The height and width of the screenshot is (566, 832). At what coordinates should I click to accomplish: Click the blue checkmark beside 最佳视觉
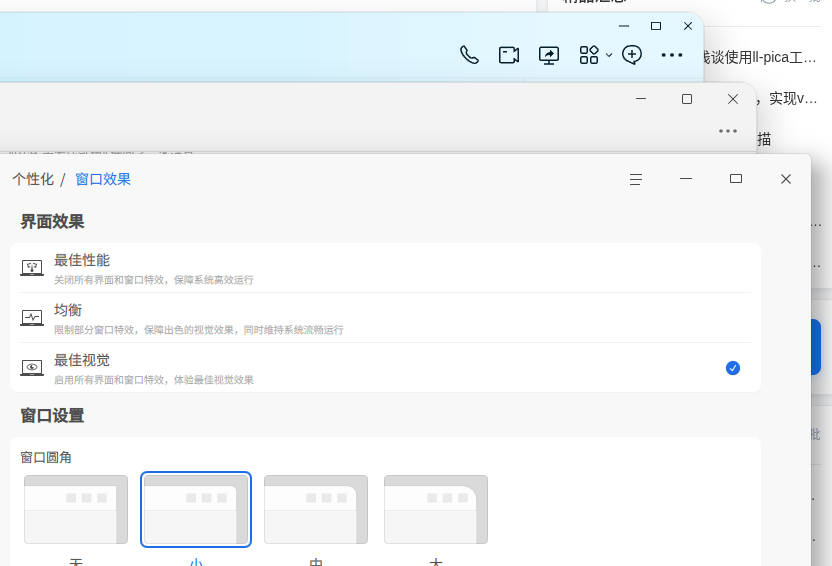(x=733, y=368)
